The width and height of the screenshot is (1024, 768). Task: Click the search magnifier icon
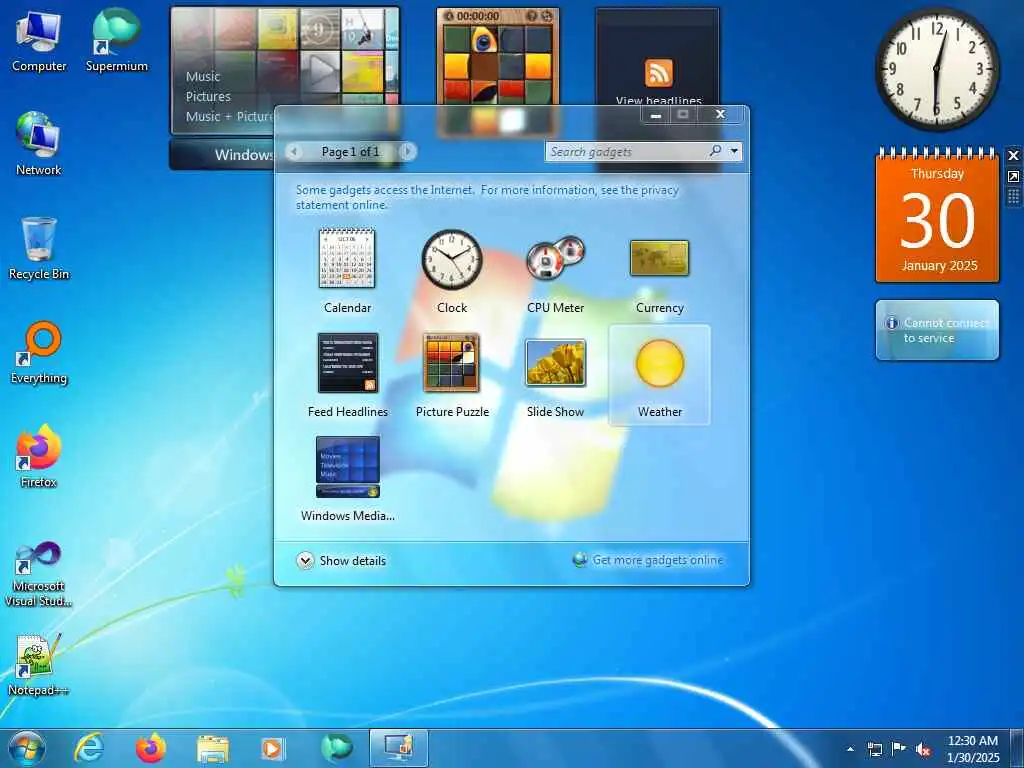(x=716, y=151)
